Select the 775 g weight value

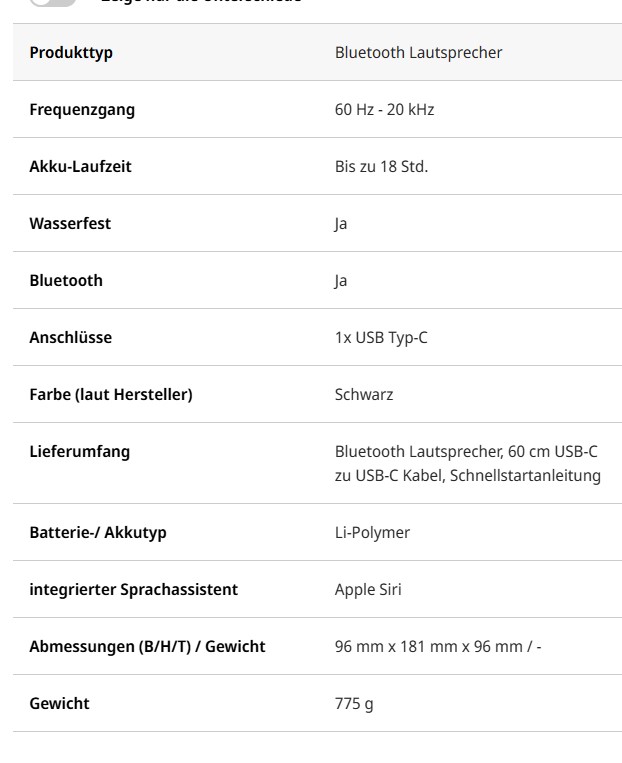354,704
